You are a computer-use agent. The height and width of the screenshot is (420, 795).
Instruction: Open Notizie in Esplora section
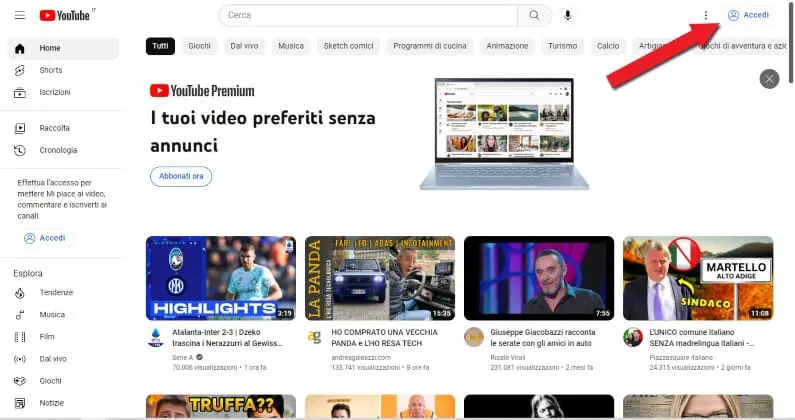[63, 403]
